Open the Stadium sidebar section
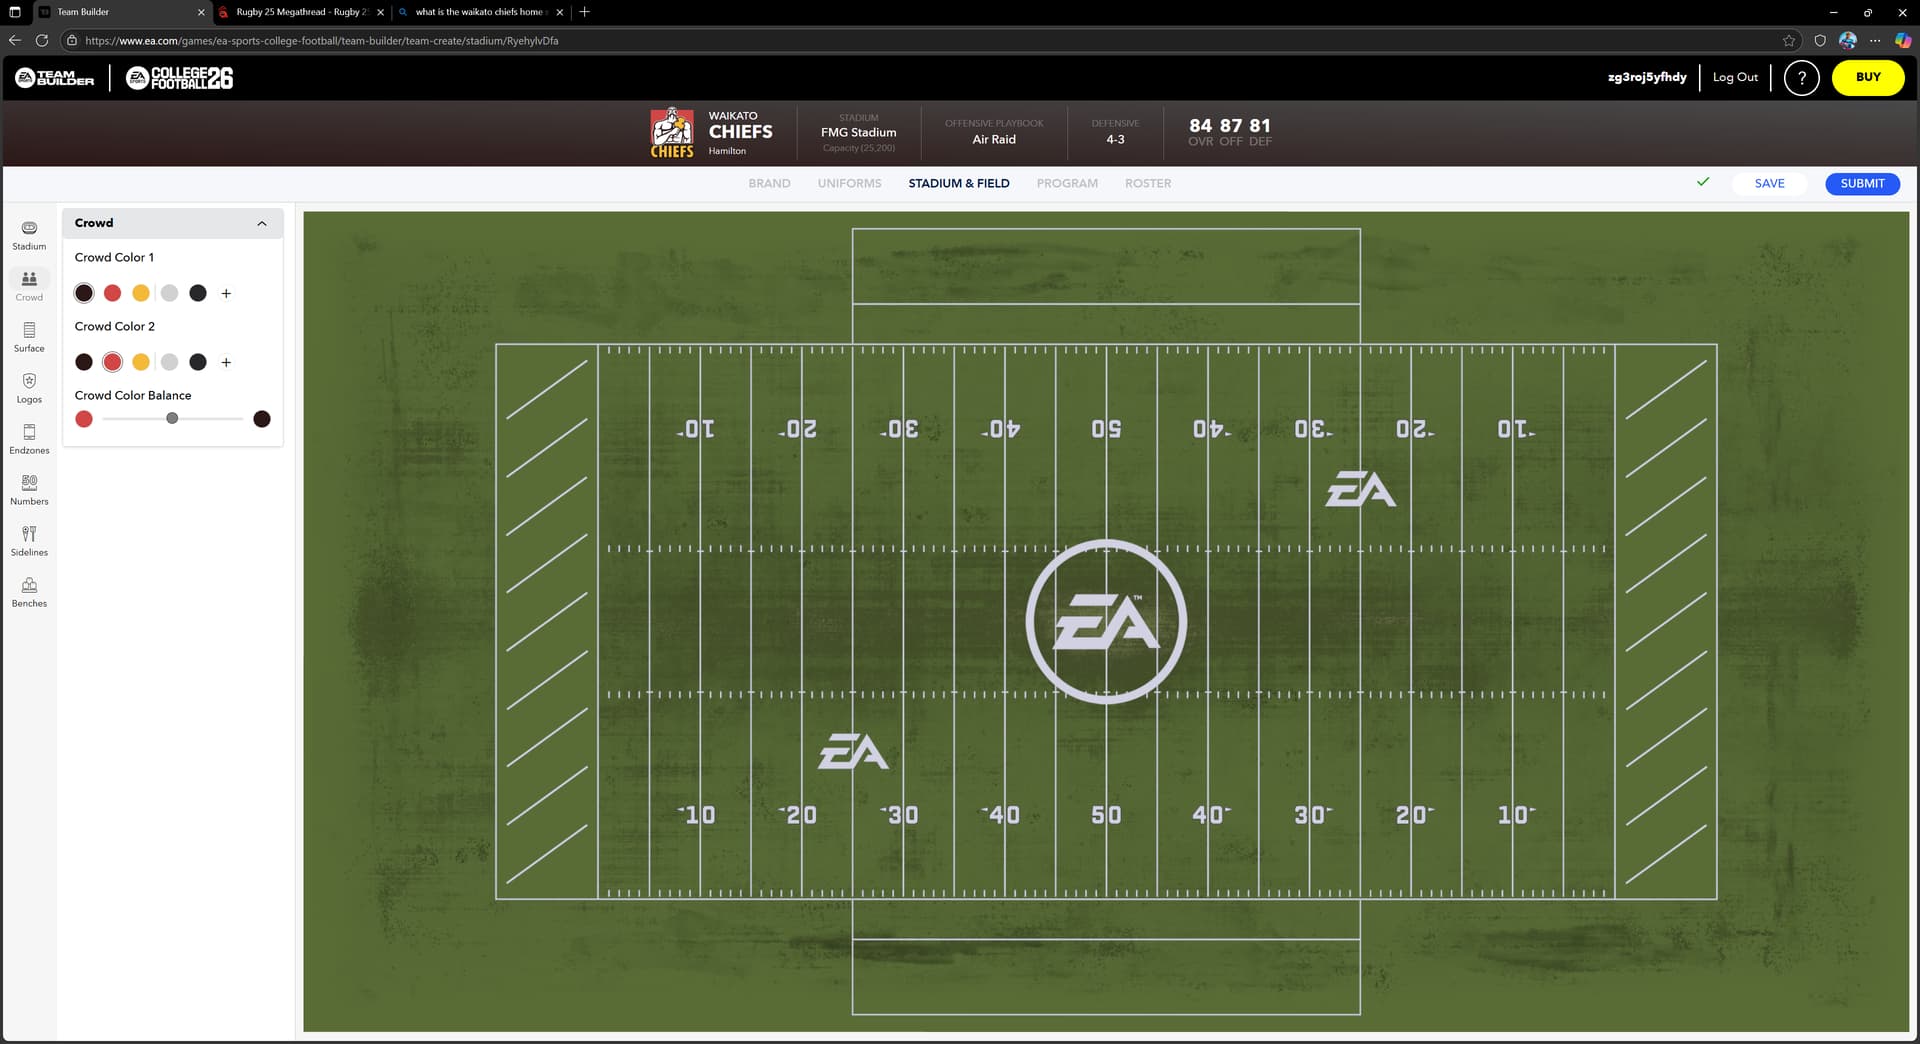The height and width of the screenshot is (1044, 1920). pyautogui.click(x=29, y=235)
